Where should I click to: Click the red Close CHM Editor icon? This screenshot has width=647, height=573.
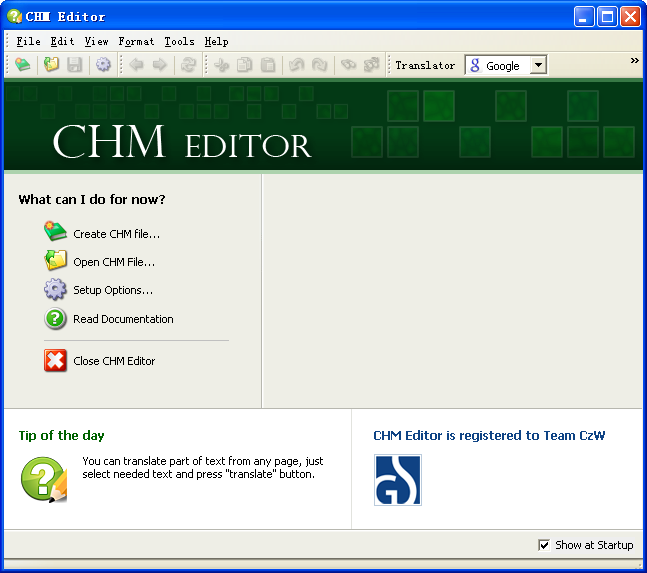click(x=55, y=361)
